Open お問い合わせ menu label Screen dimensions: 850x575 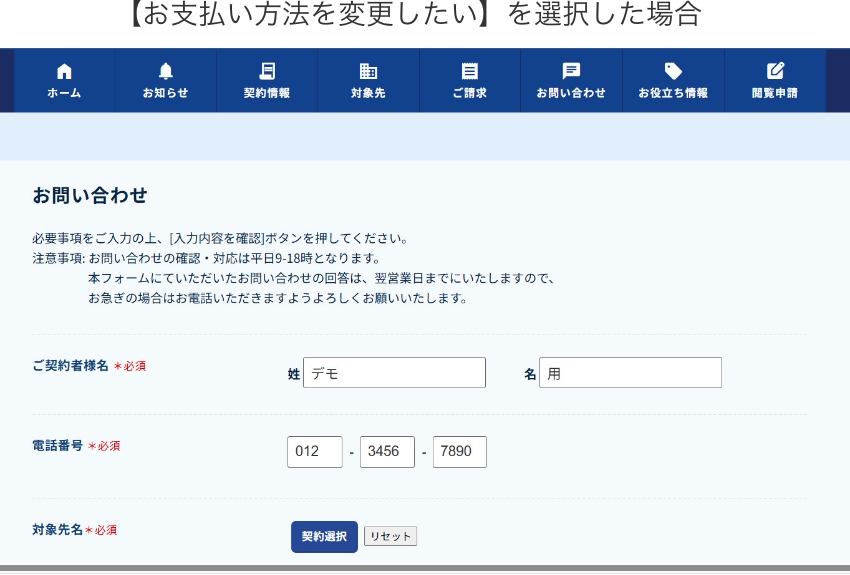click(571, 93)
